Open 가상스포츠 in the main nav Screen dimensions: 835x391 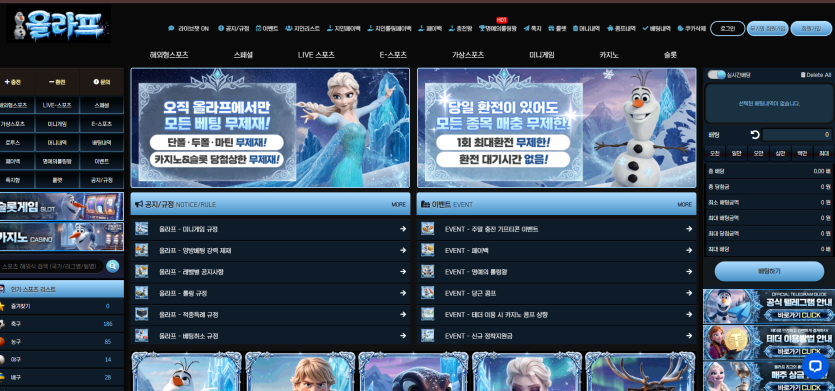(x=468, y=55)
